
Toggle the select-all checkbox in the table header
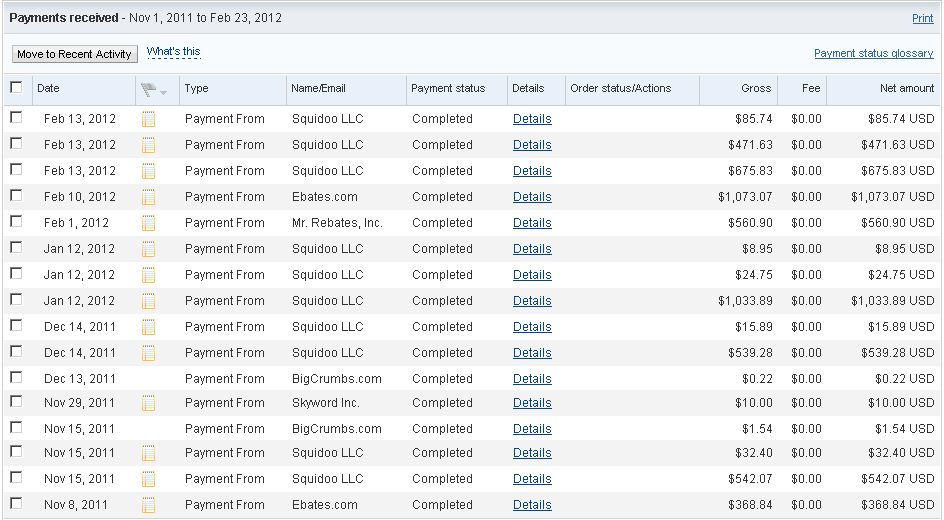(x=16, y=87)
